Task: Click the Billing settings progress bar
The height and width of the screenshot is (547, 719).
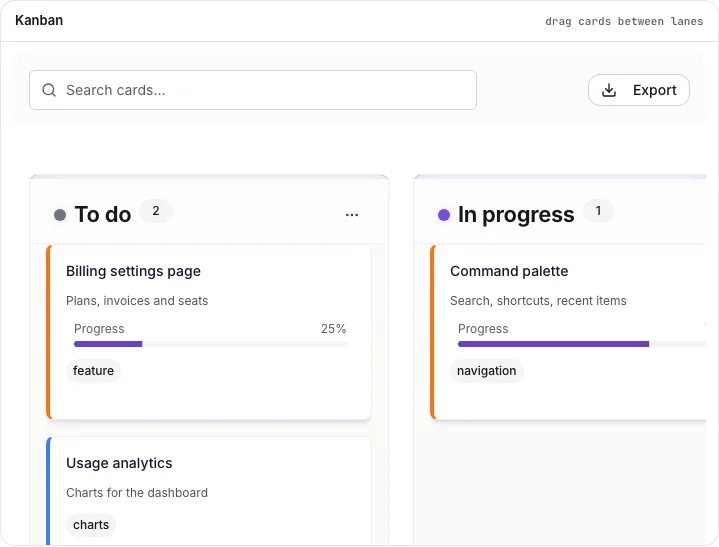Action: (210, 344)
